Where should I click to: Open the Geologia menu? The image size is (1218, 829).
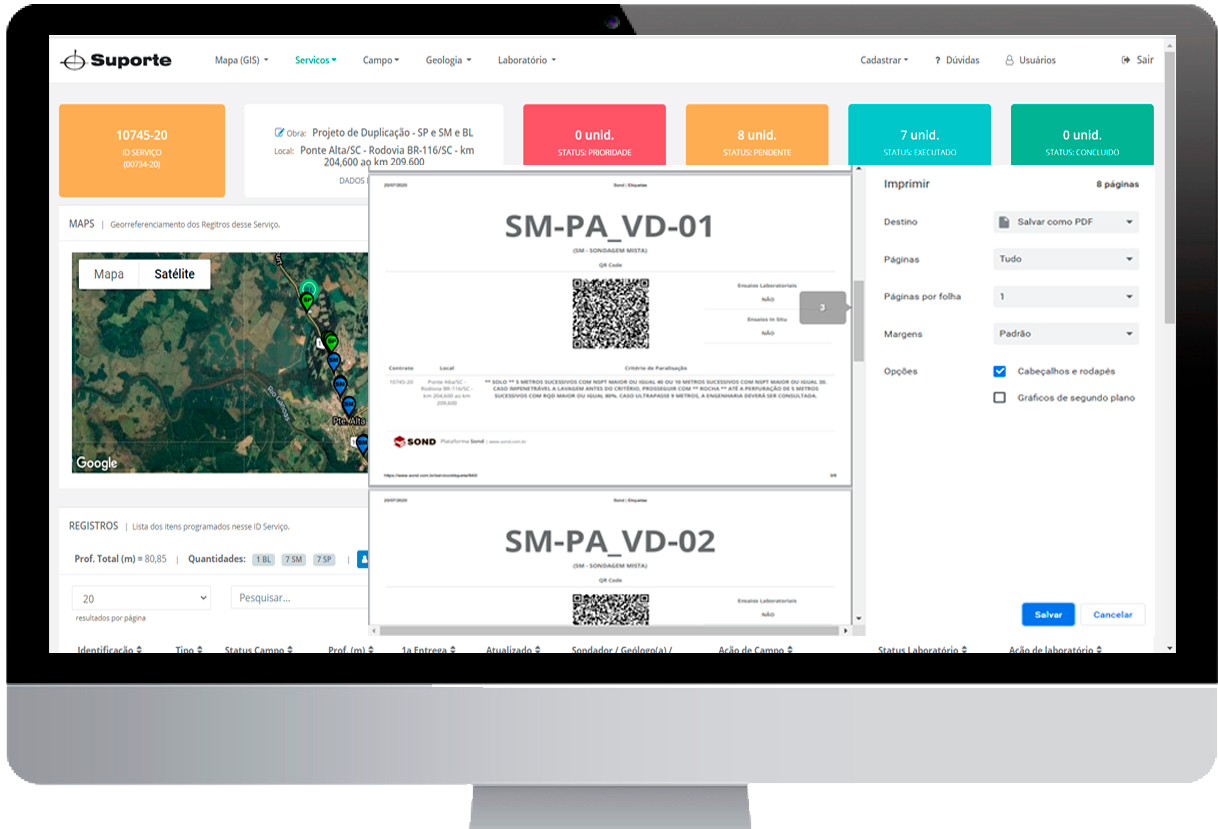(448, 60)
